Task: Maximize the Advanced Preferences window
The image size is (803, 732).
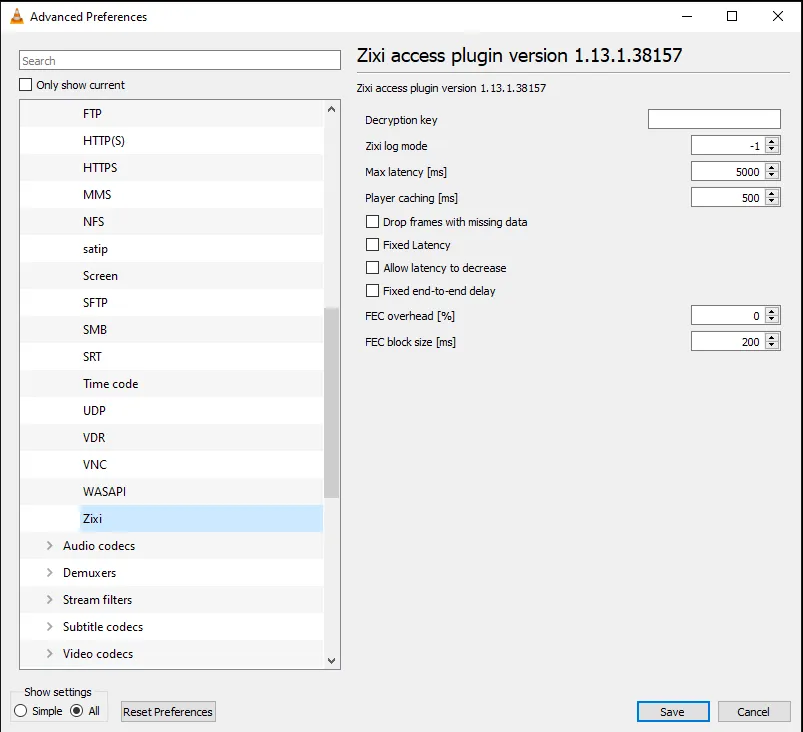Action: tap(732, 16)
